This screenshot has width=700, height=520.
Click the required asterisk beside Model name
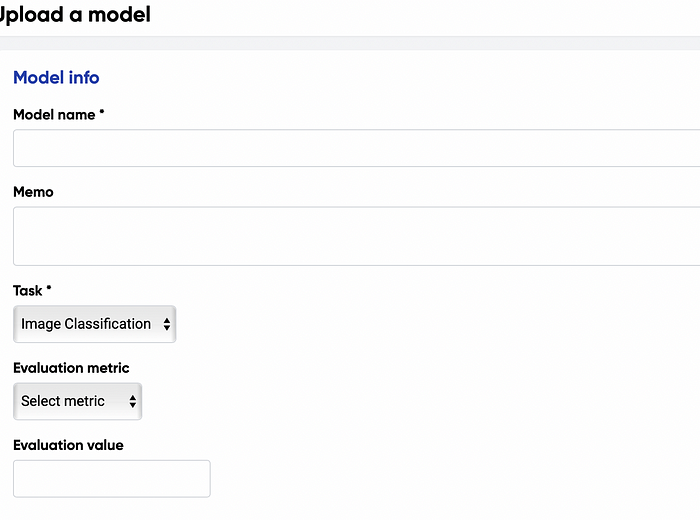click(x=102, y=113)
